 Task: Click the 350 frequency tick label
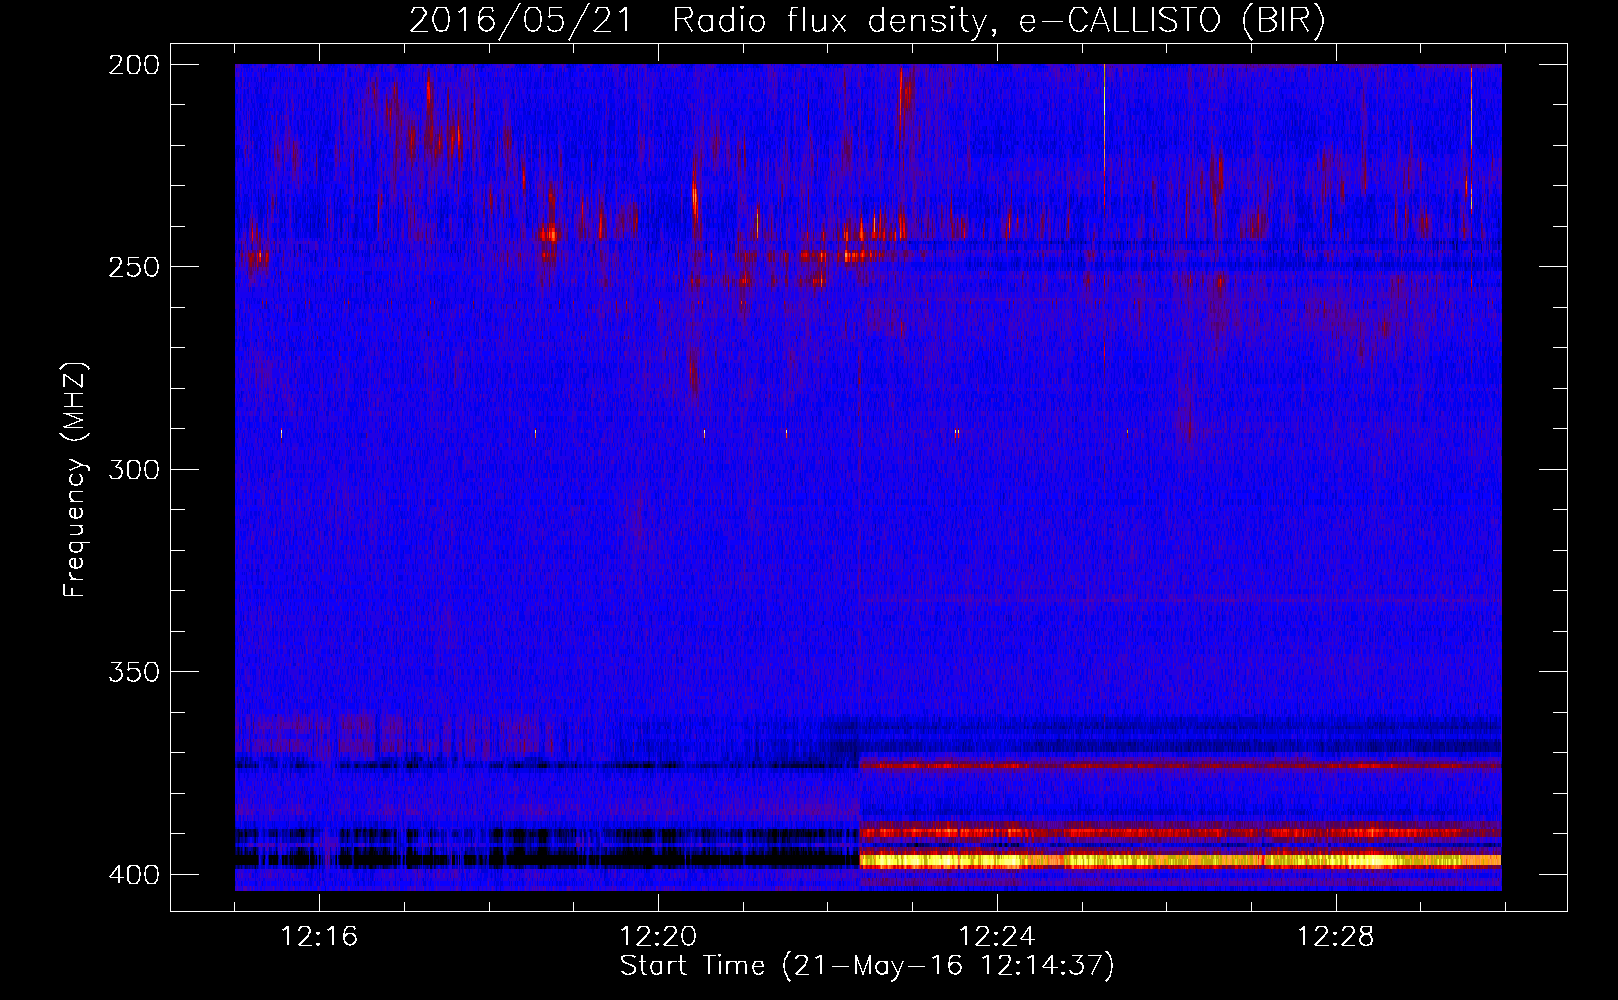[x=133, y=672]
